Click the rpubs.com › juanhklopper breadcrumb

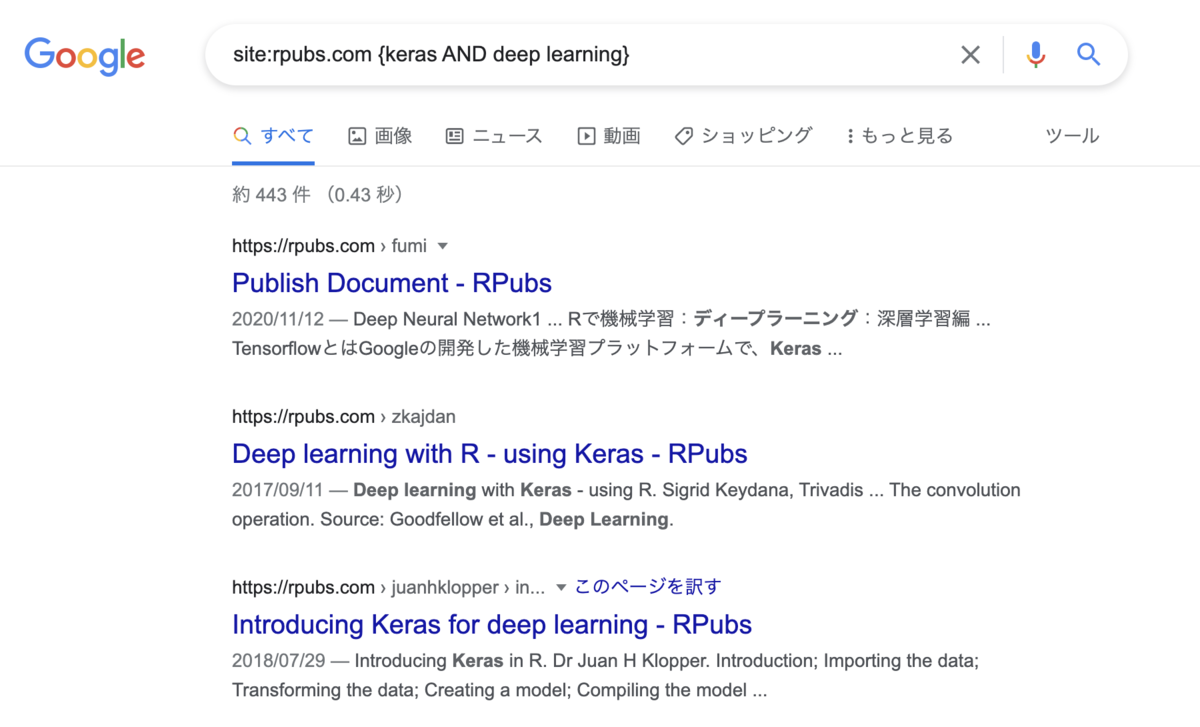388,587
